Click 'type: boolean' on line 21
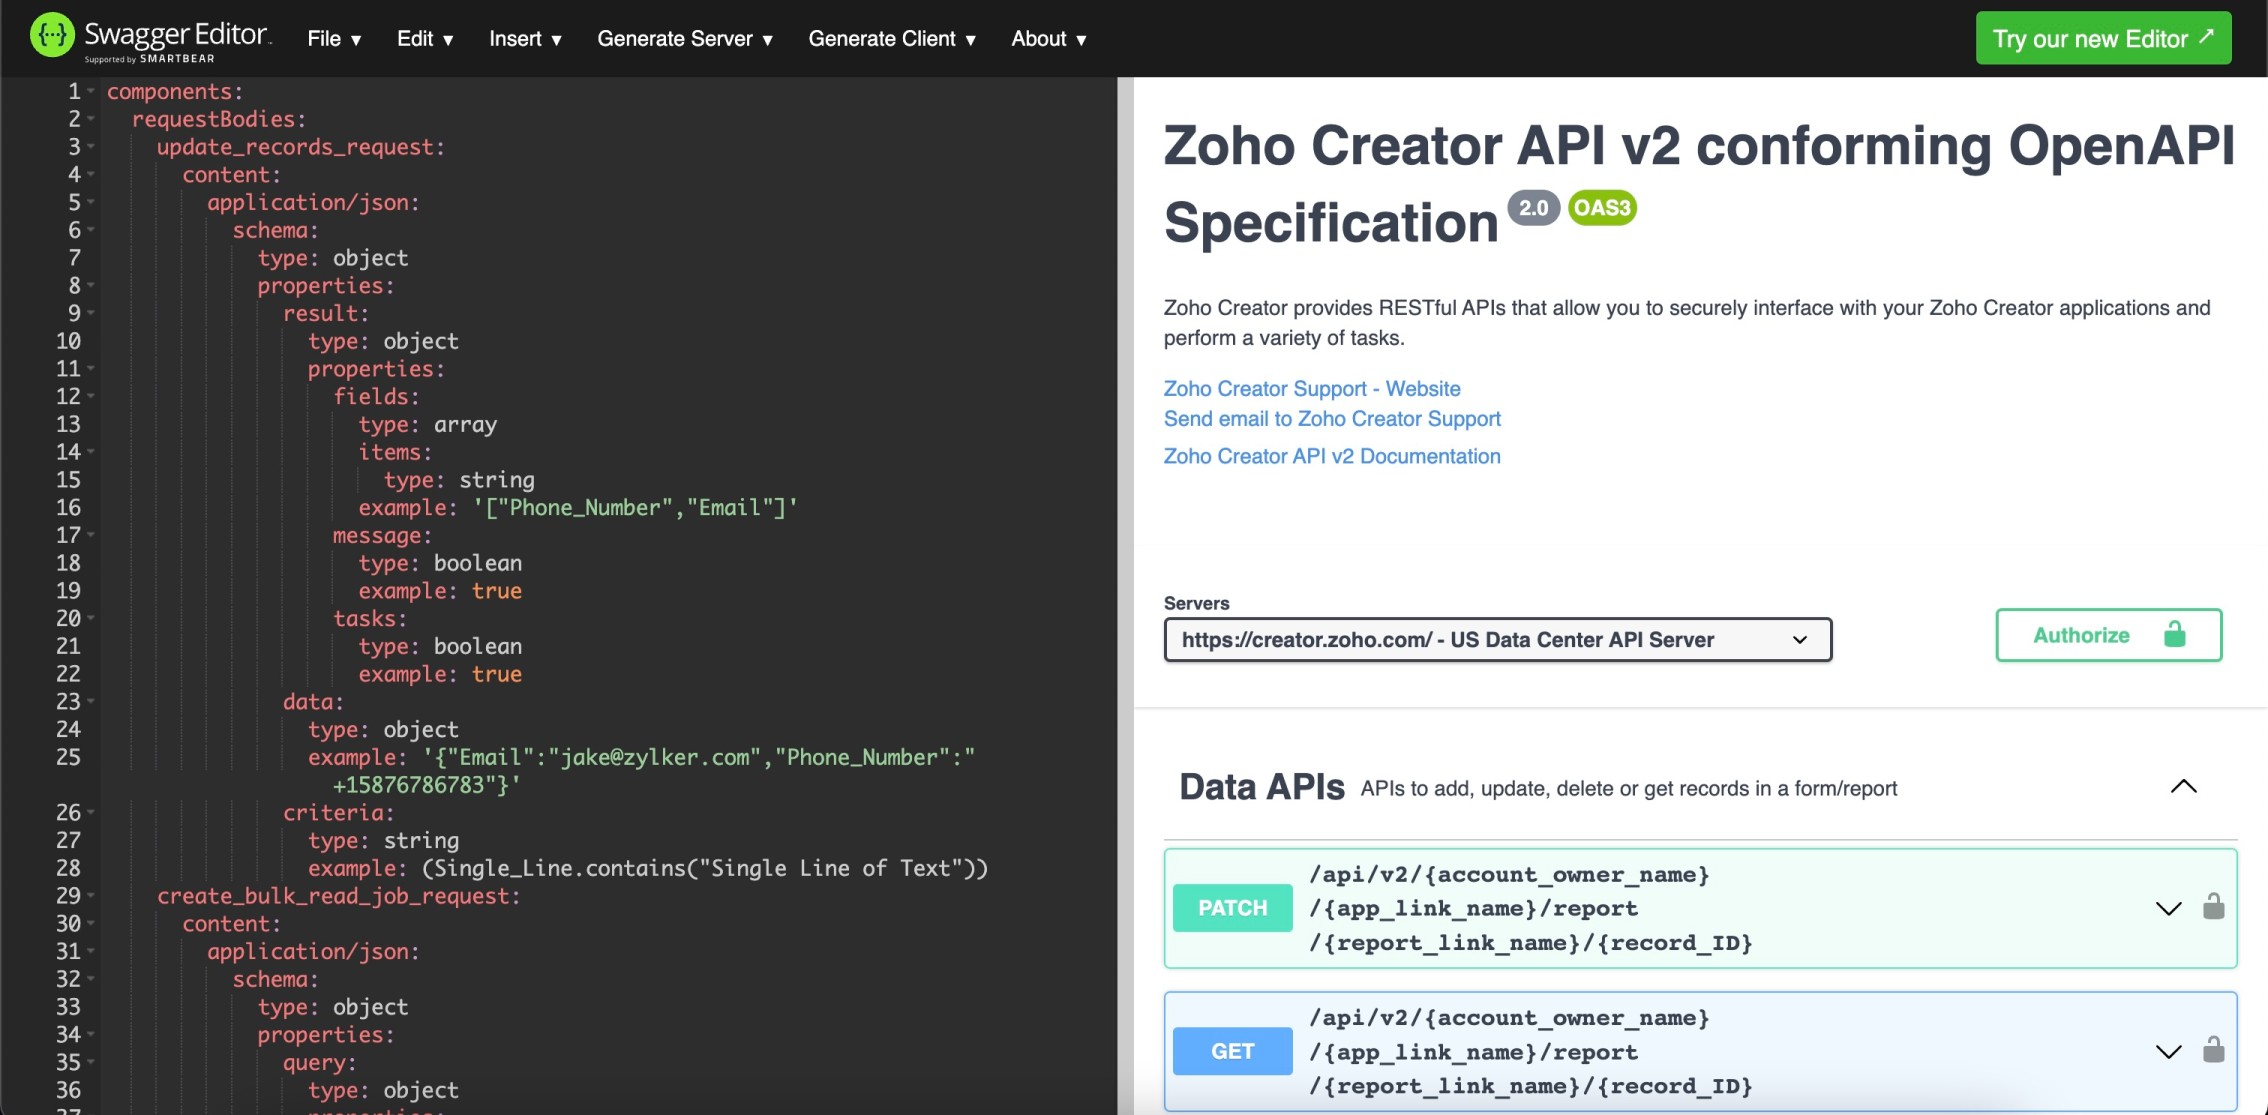The width and height of the screenshot is (2268, 1115). pyautogui.click(x=440, y=647)
